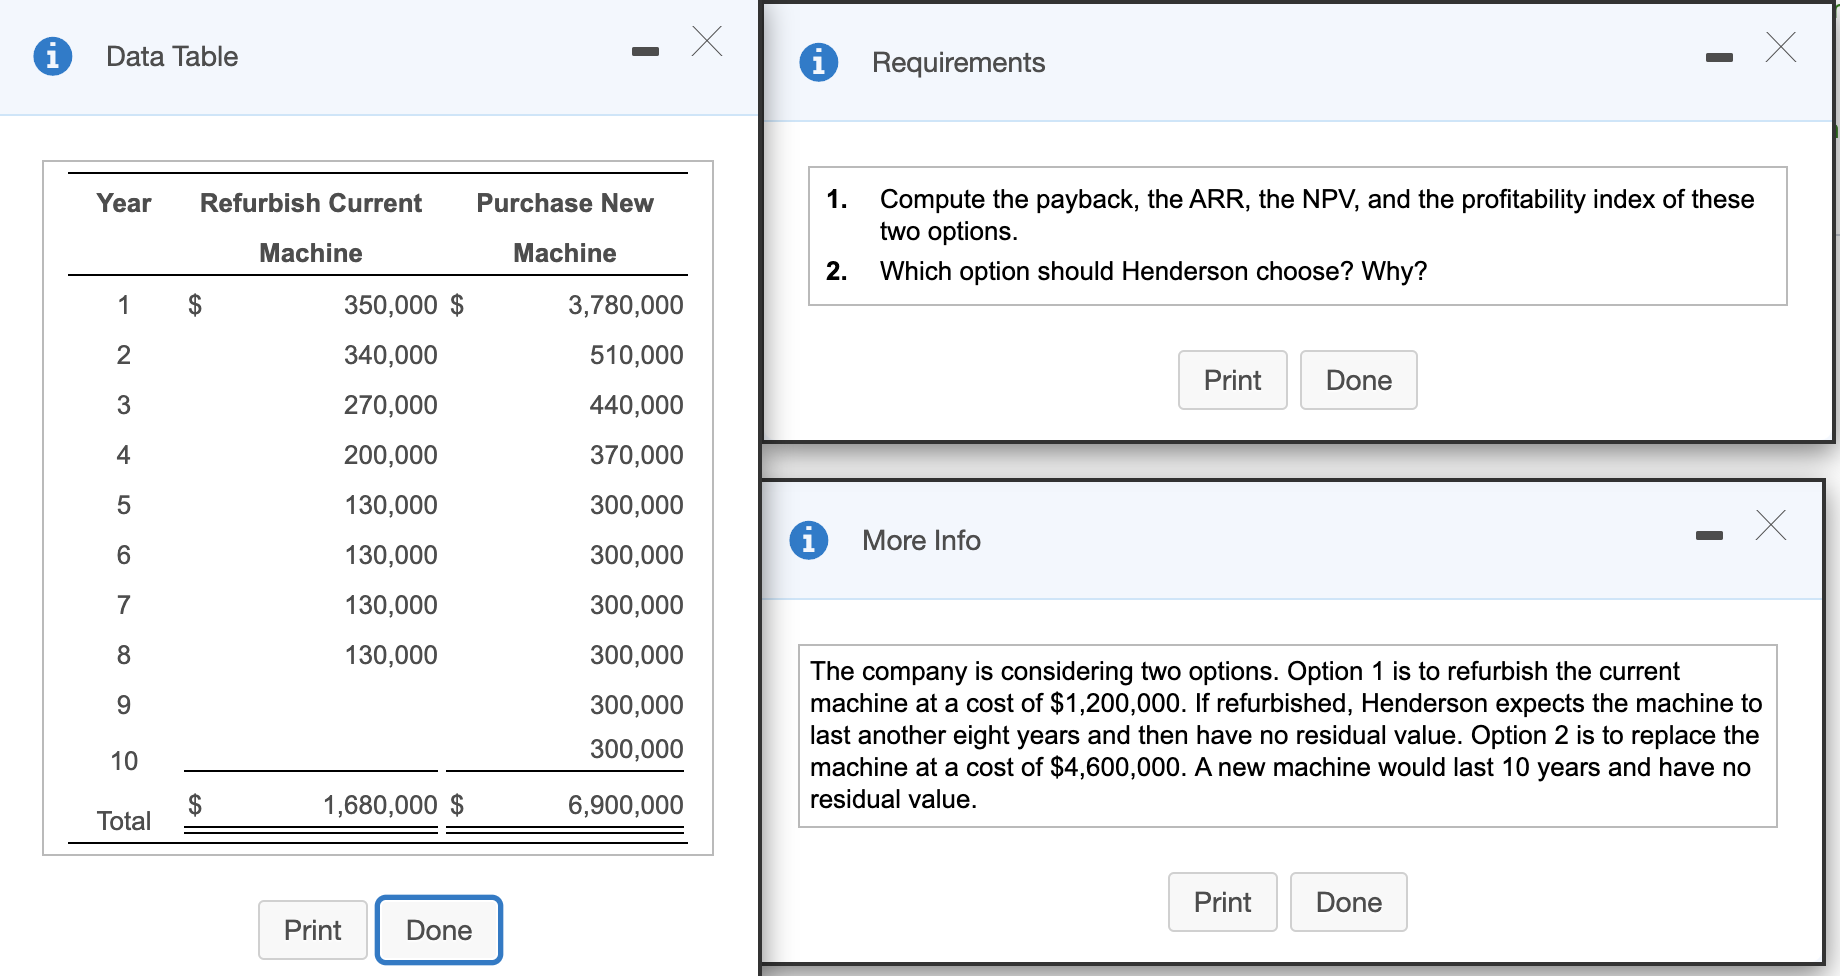The image size is (1840, 976).
Task: Close the Data Table window
Action: 707,42
